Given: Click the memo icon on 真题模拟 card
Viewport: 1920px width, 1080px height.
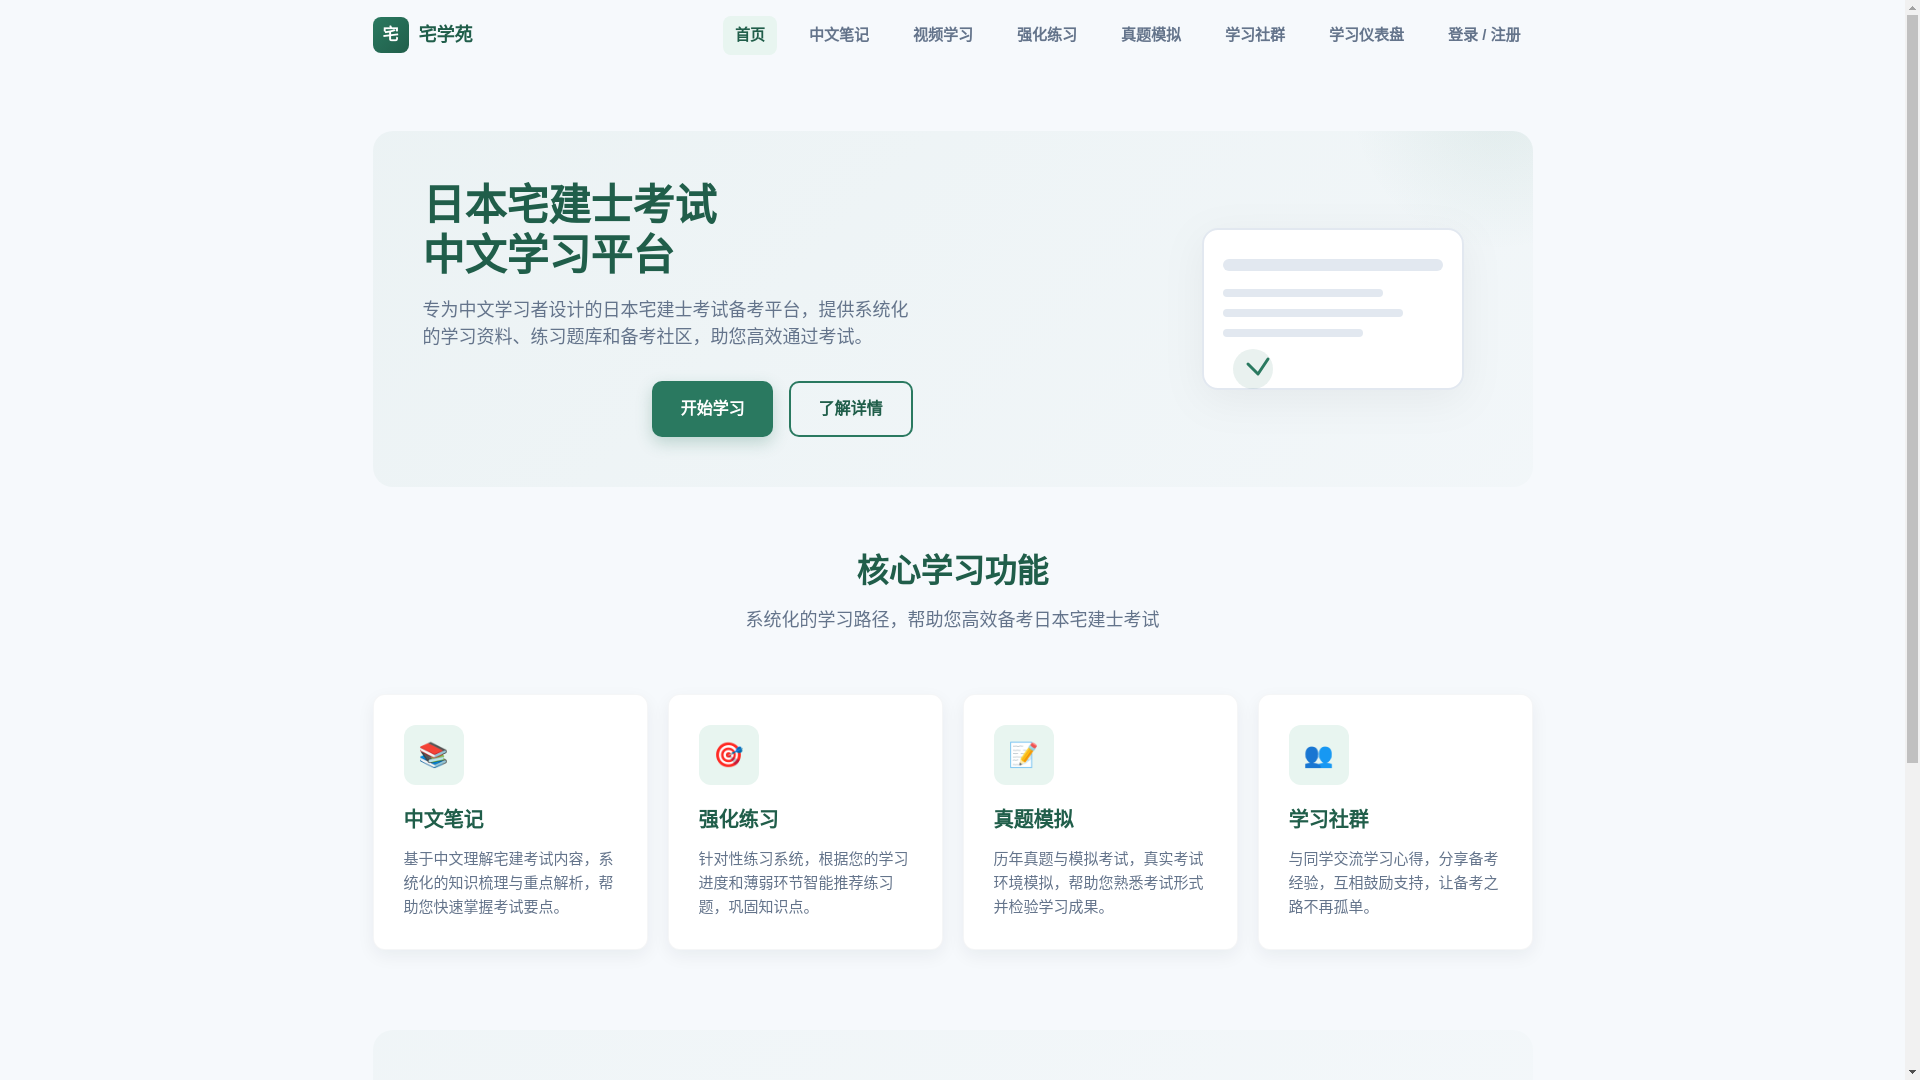Looking at the screenshot, I should point(1023,755).
